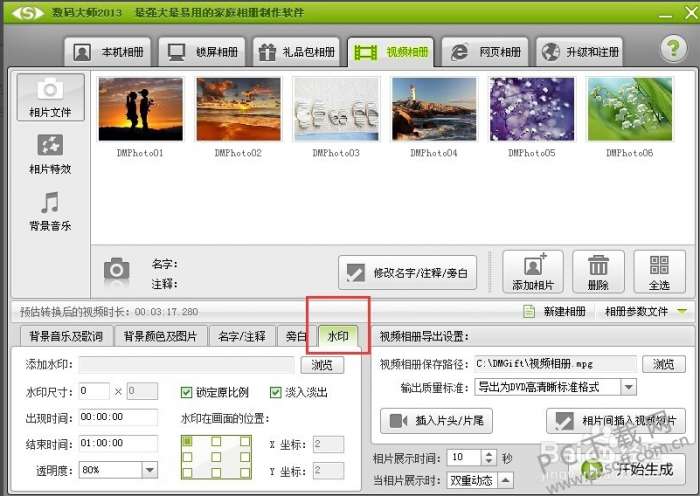700x496 pixels.
Task: Expand the 相册参数文件 dropdown arrow
Action: pyautogui.click(x=682, y=311)
